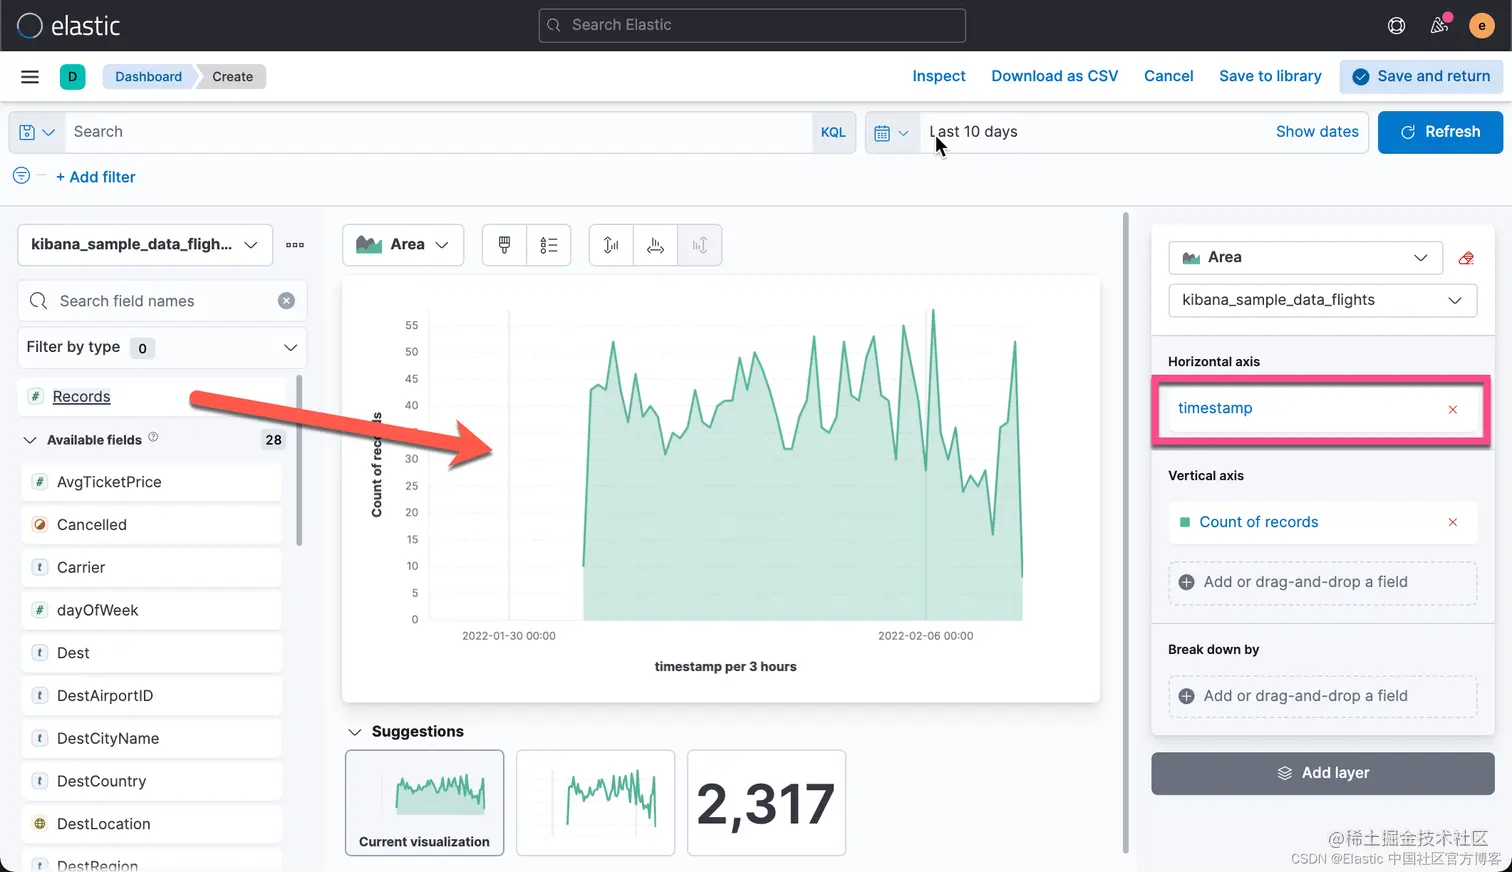Click the Create breadcrumb
This screenshot has width=1512, height=872.
pyautogui.click(x=232, y=77)
